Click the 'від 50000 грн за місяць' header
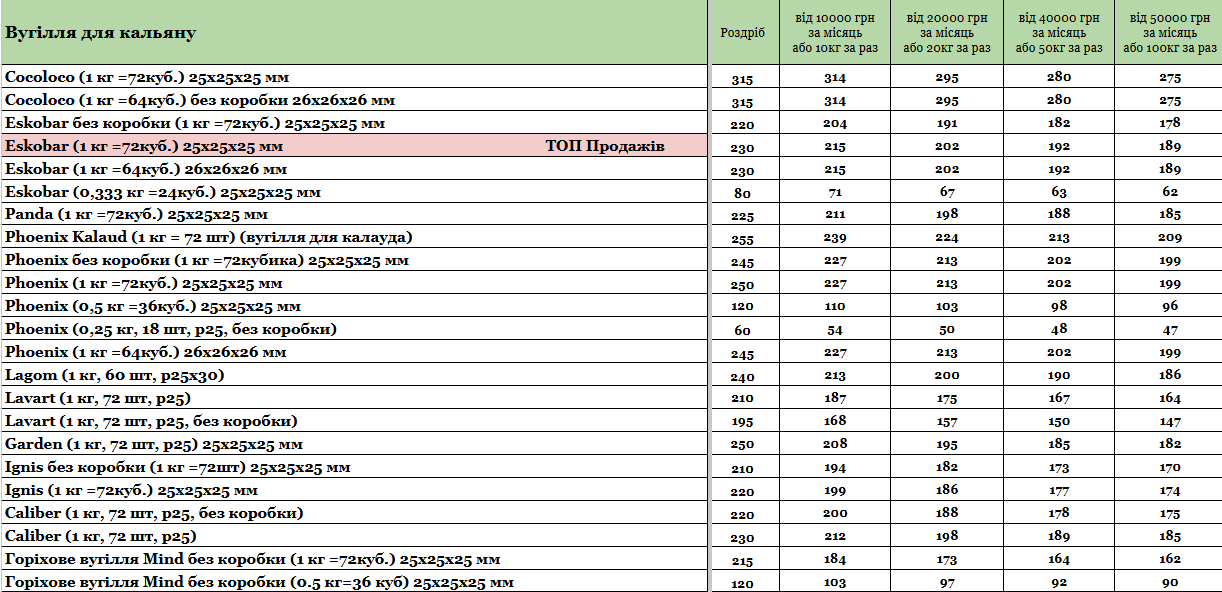 1170,32
